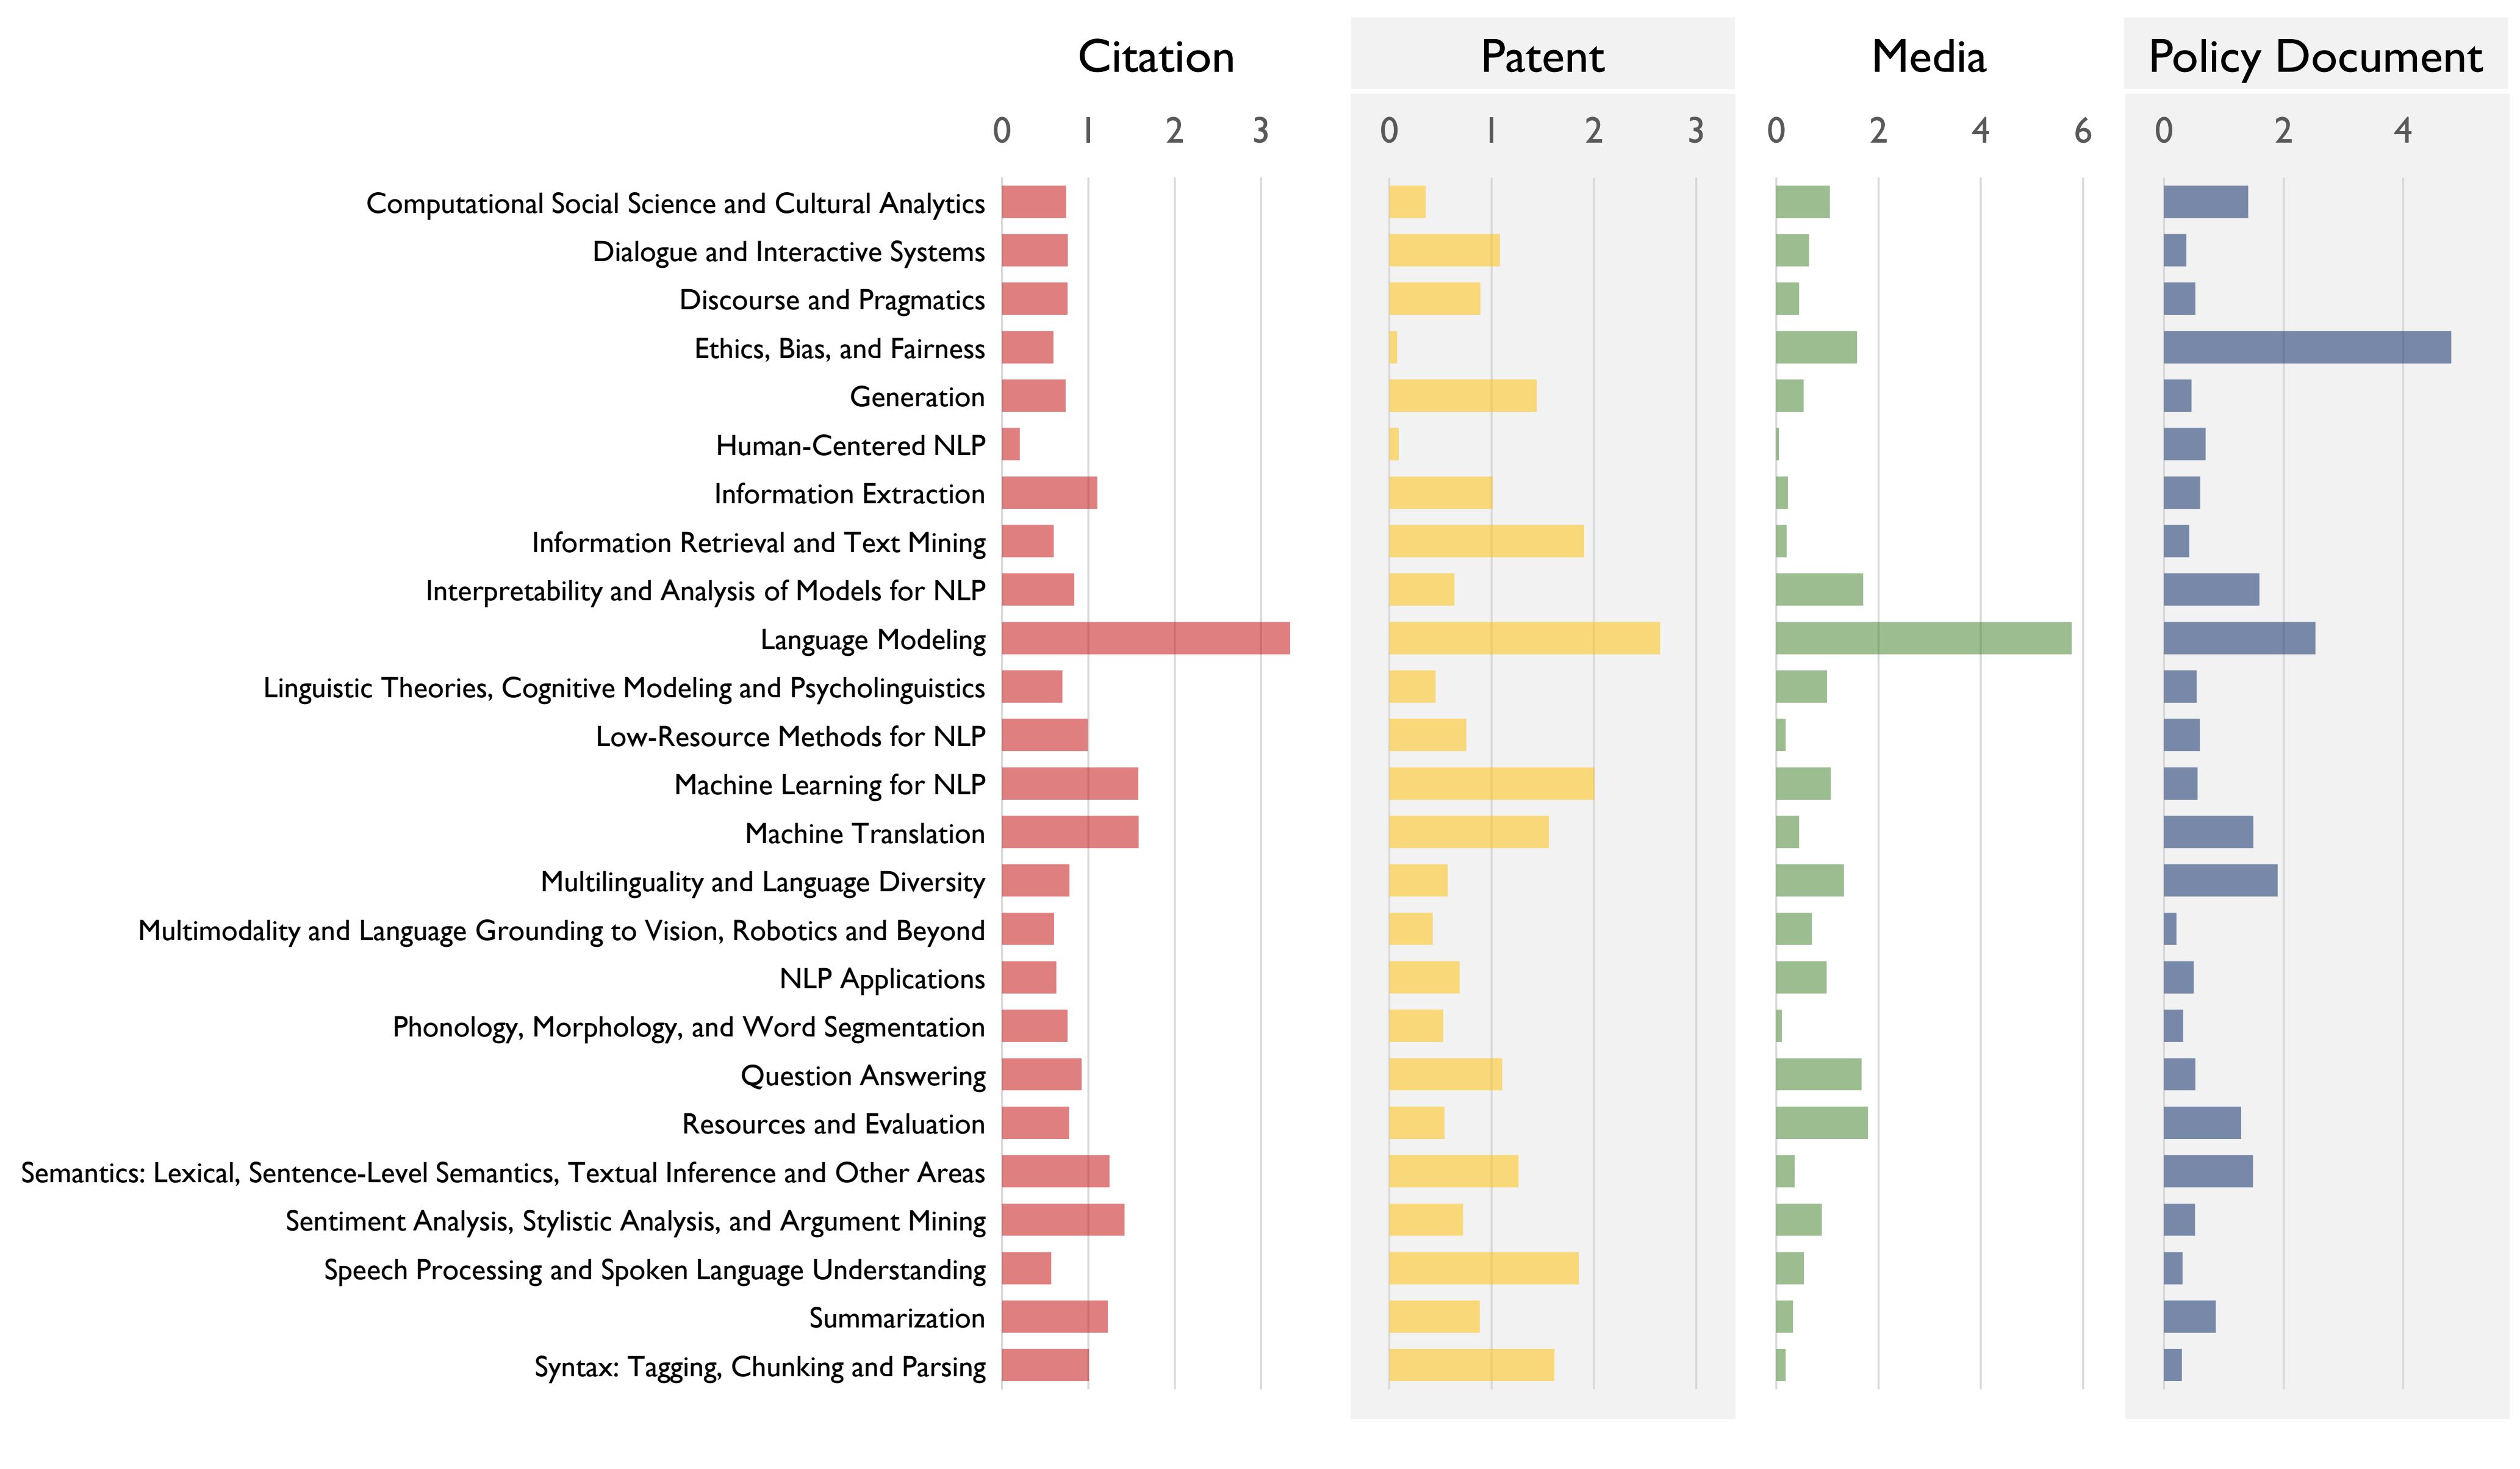Click the Machine Learning for NLP patent bar

click(1491, 784)
